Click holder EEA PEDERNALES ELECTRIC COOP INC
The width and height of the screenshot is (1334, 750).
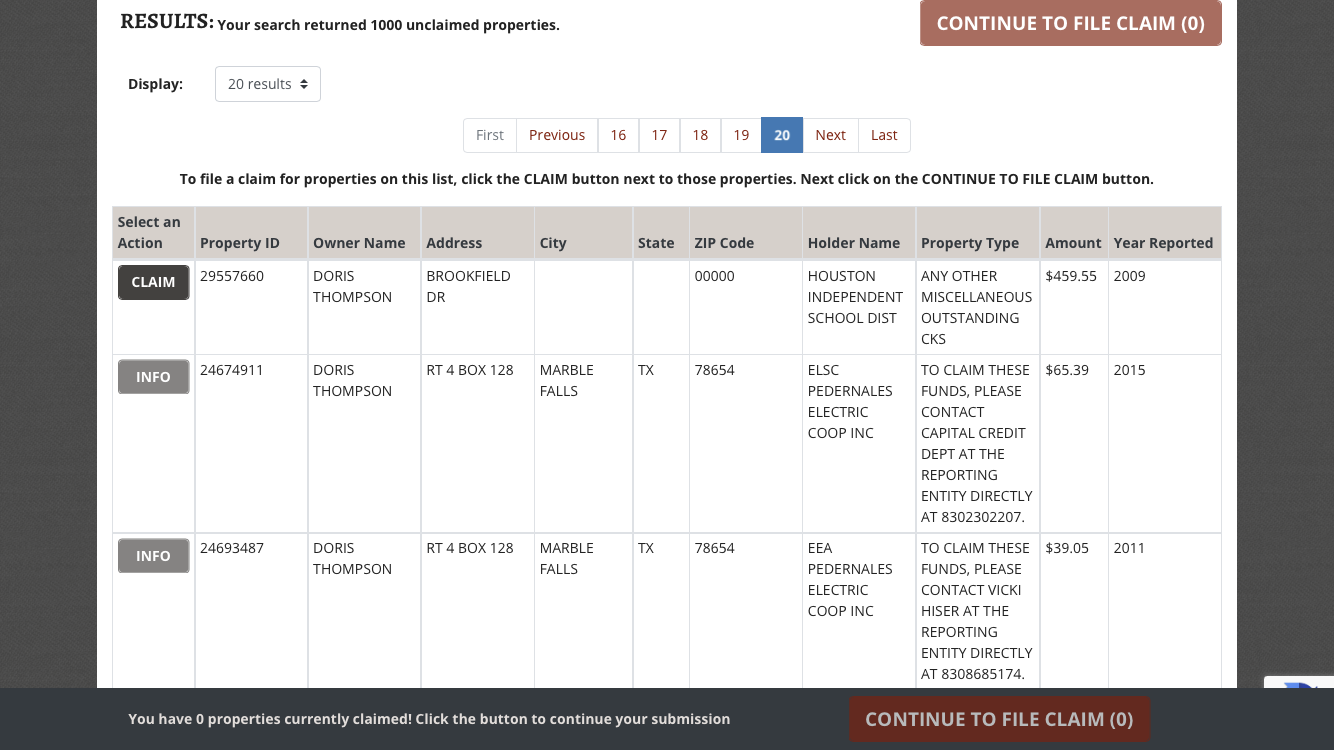click(850, 579)
